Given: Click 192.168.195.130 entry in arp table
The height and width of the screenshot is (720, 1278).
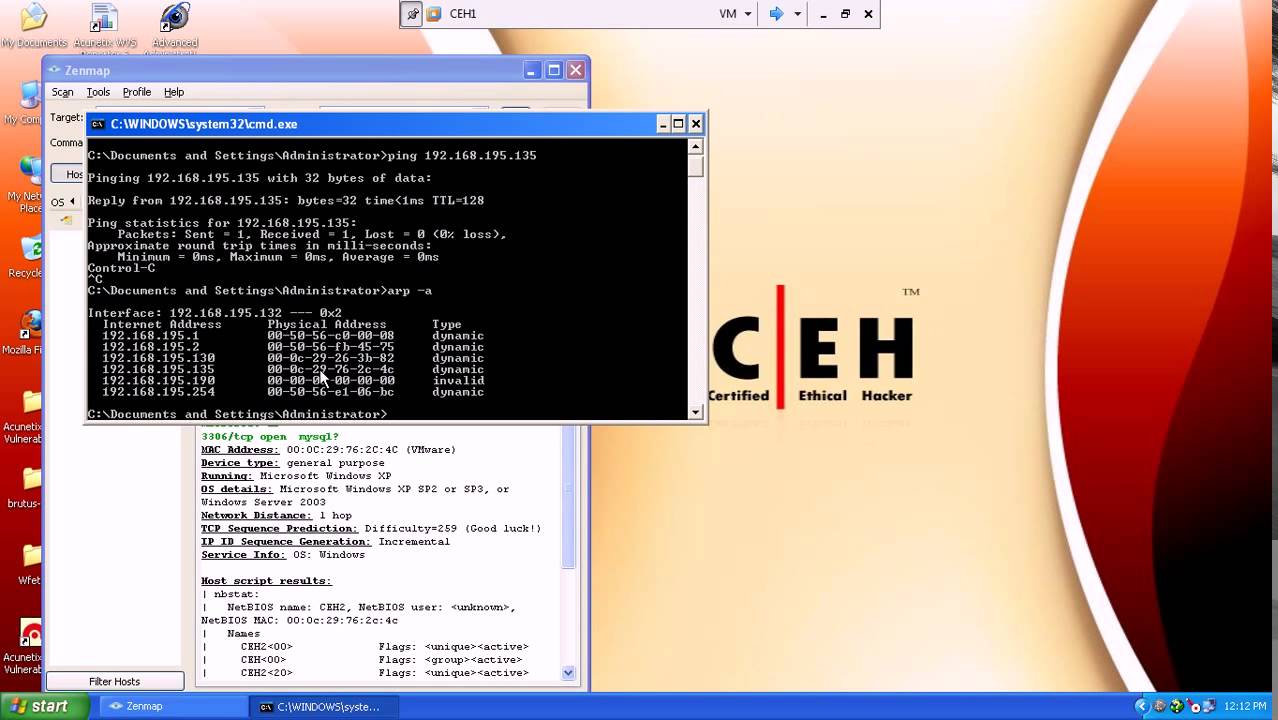Looking at the screenshot, I should pos(158,358).
